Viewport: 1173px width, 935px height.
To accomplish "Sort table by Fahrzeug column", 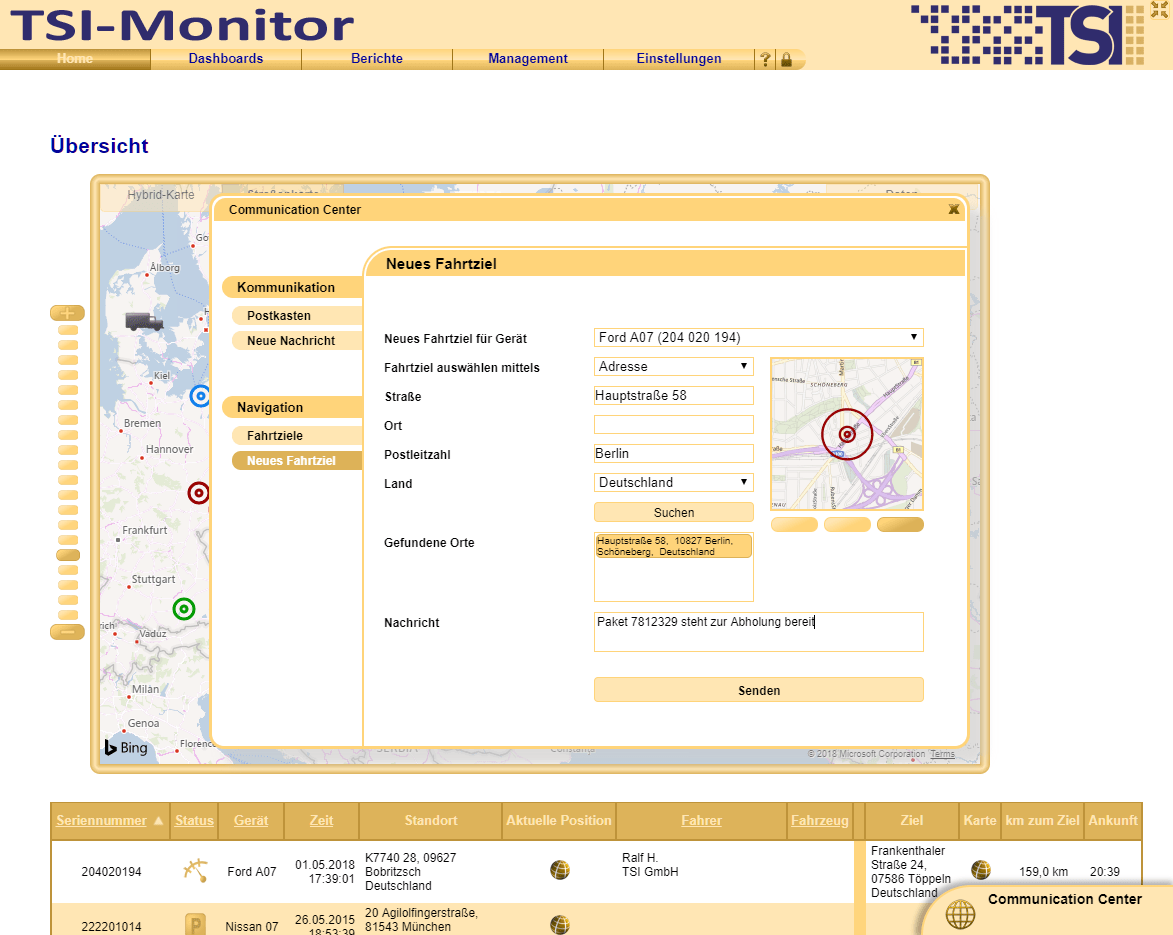I will coord(819,821).
